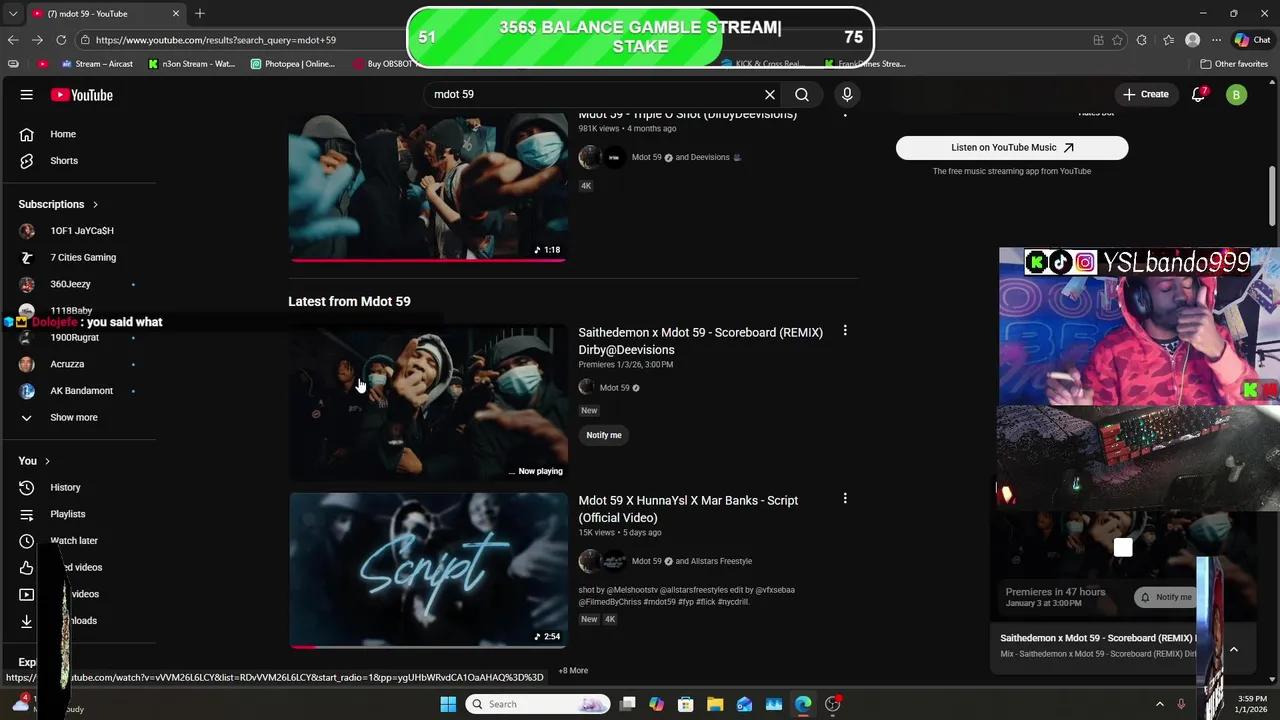
Task: Open the browser profile icon
Action: tap(1192, 40)
